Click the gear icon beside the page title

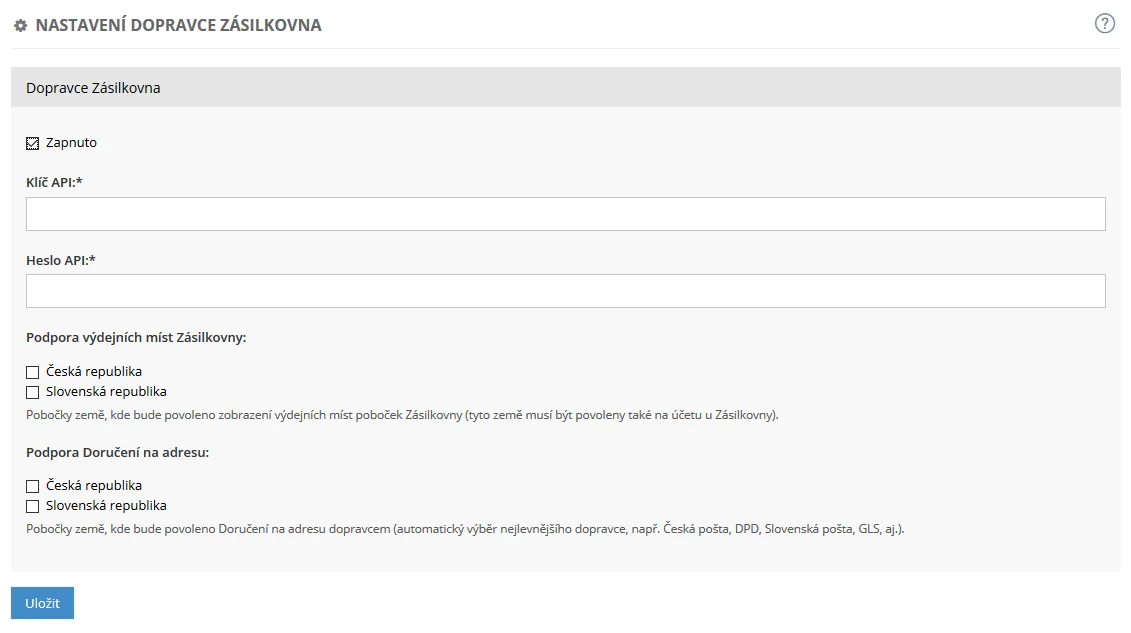20,25
